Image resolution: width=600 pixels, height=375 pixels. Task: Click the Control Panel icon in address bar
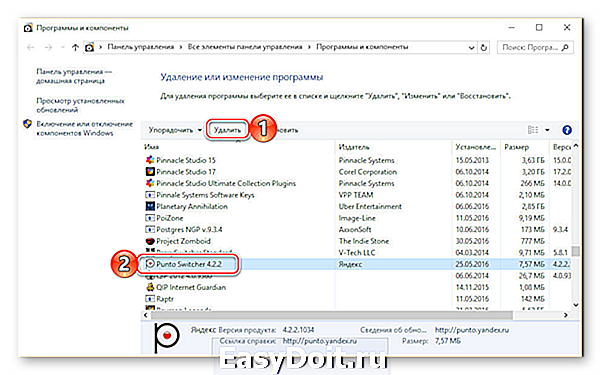[x=89, y=47]
